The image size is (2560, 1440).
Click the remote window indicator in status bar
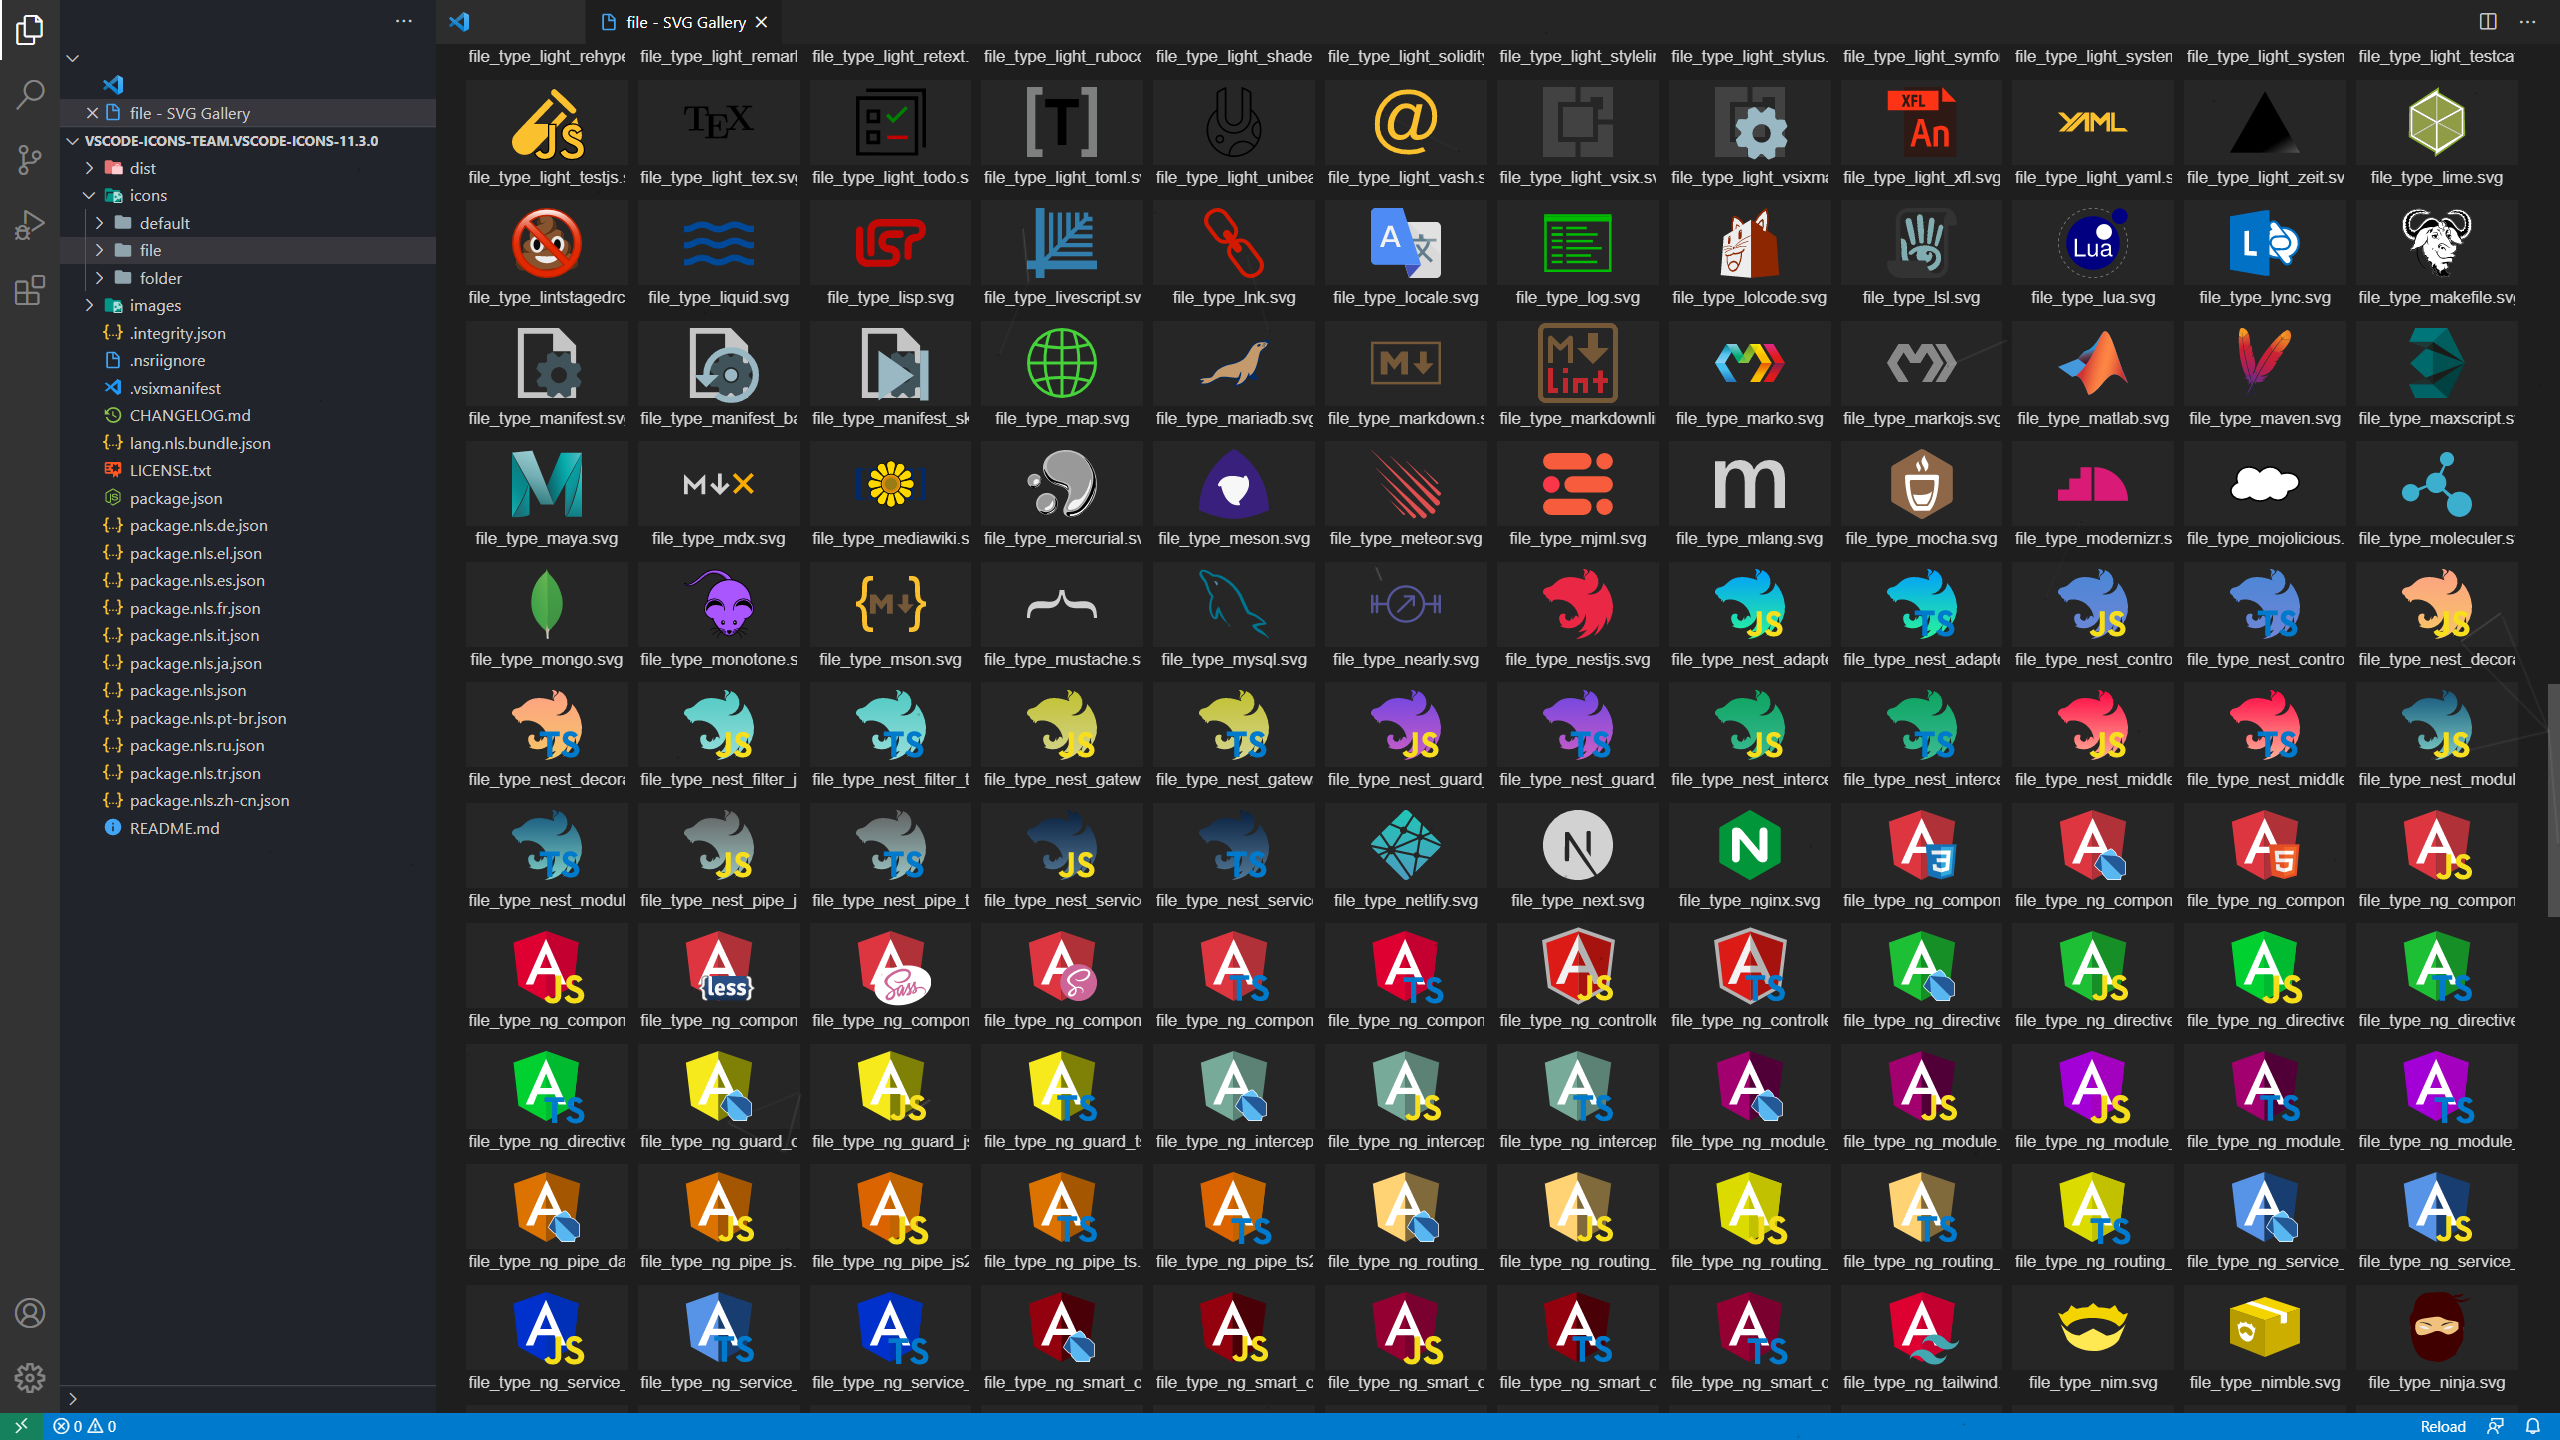(x=21, y=1426)
